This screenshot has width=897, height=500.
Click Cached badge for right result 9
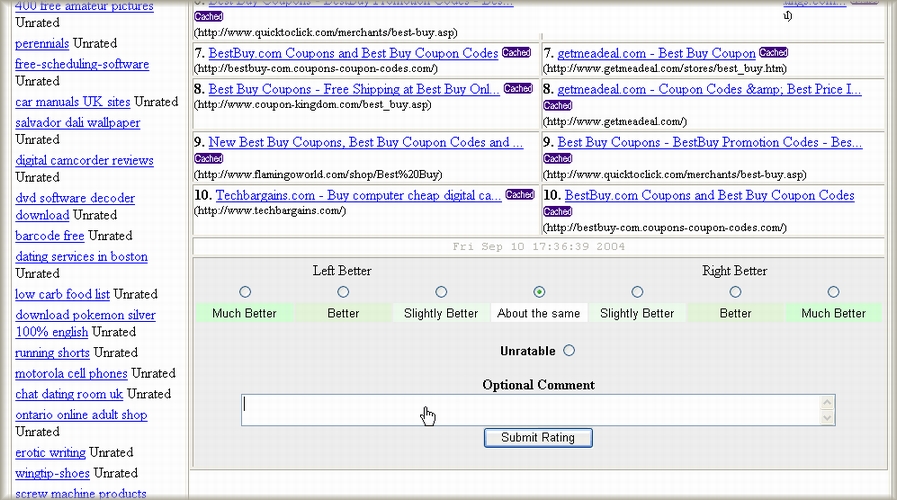click(x=557, y=158)
